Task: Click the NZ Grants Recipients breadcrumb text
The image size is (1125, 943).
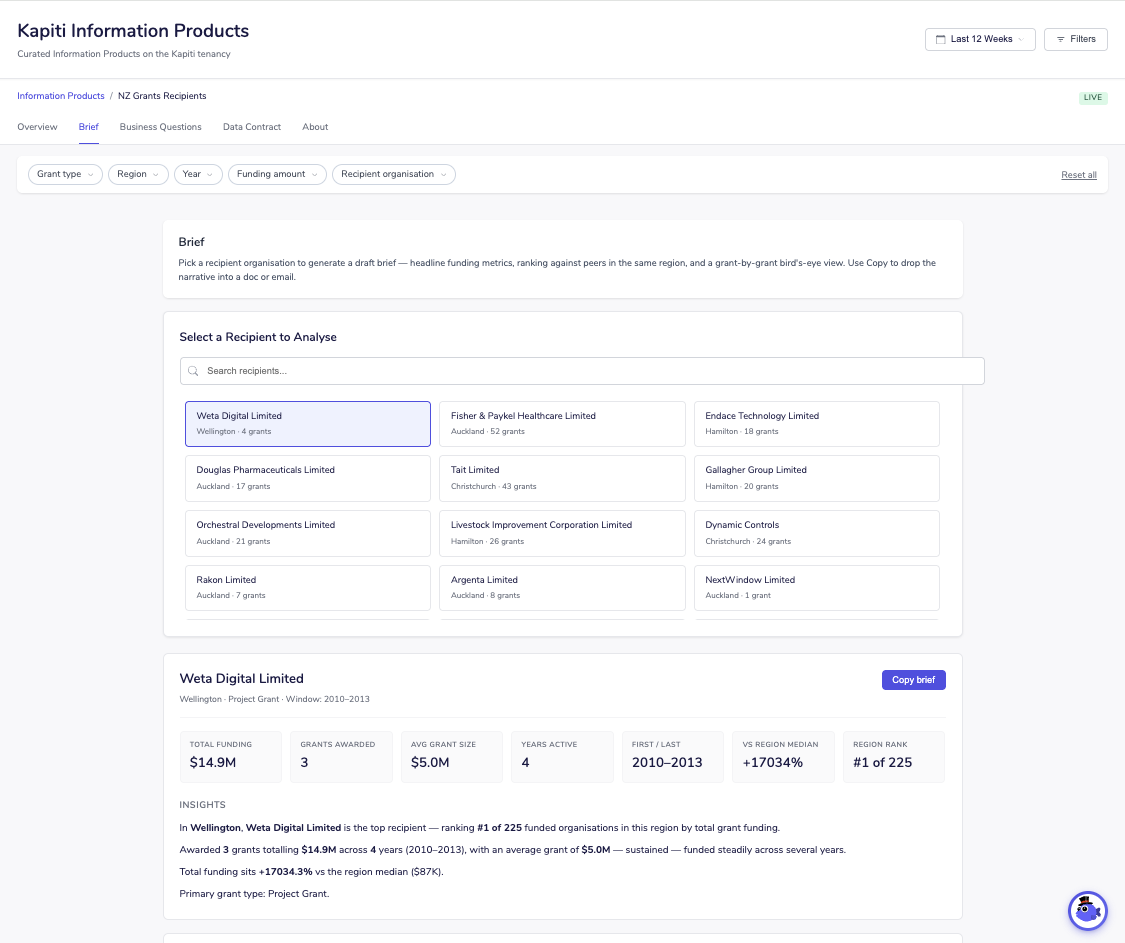Action: [x=162, y=96]
